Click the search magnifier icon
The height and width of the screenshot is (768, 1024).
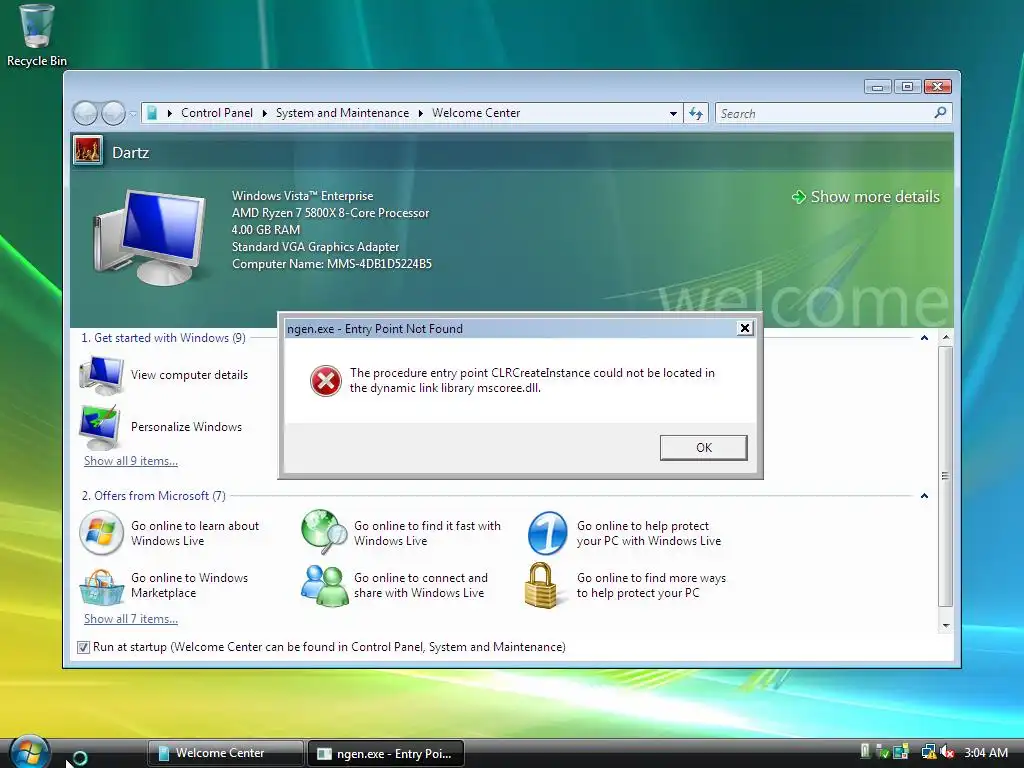[x=940, y=113]
